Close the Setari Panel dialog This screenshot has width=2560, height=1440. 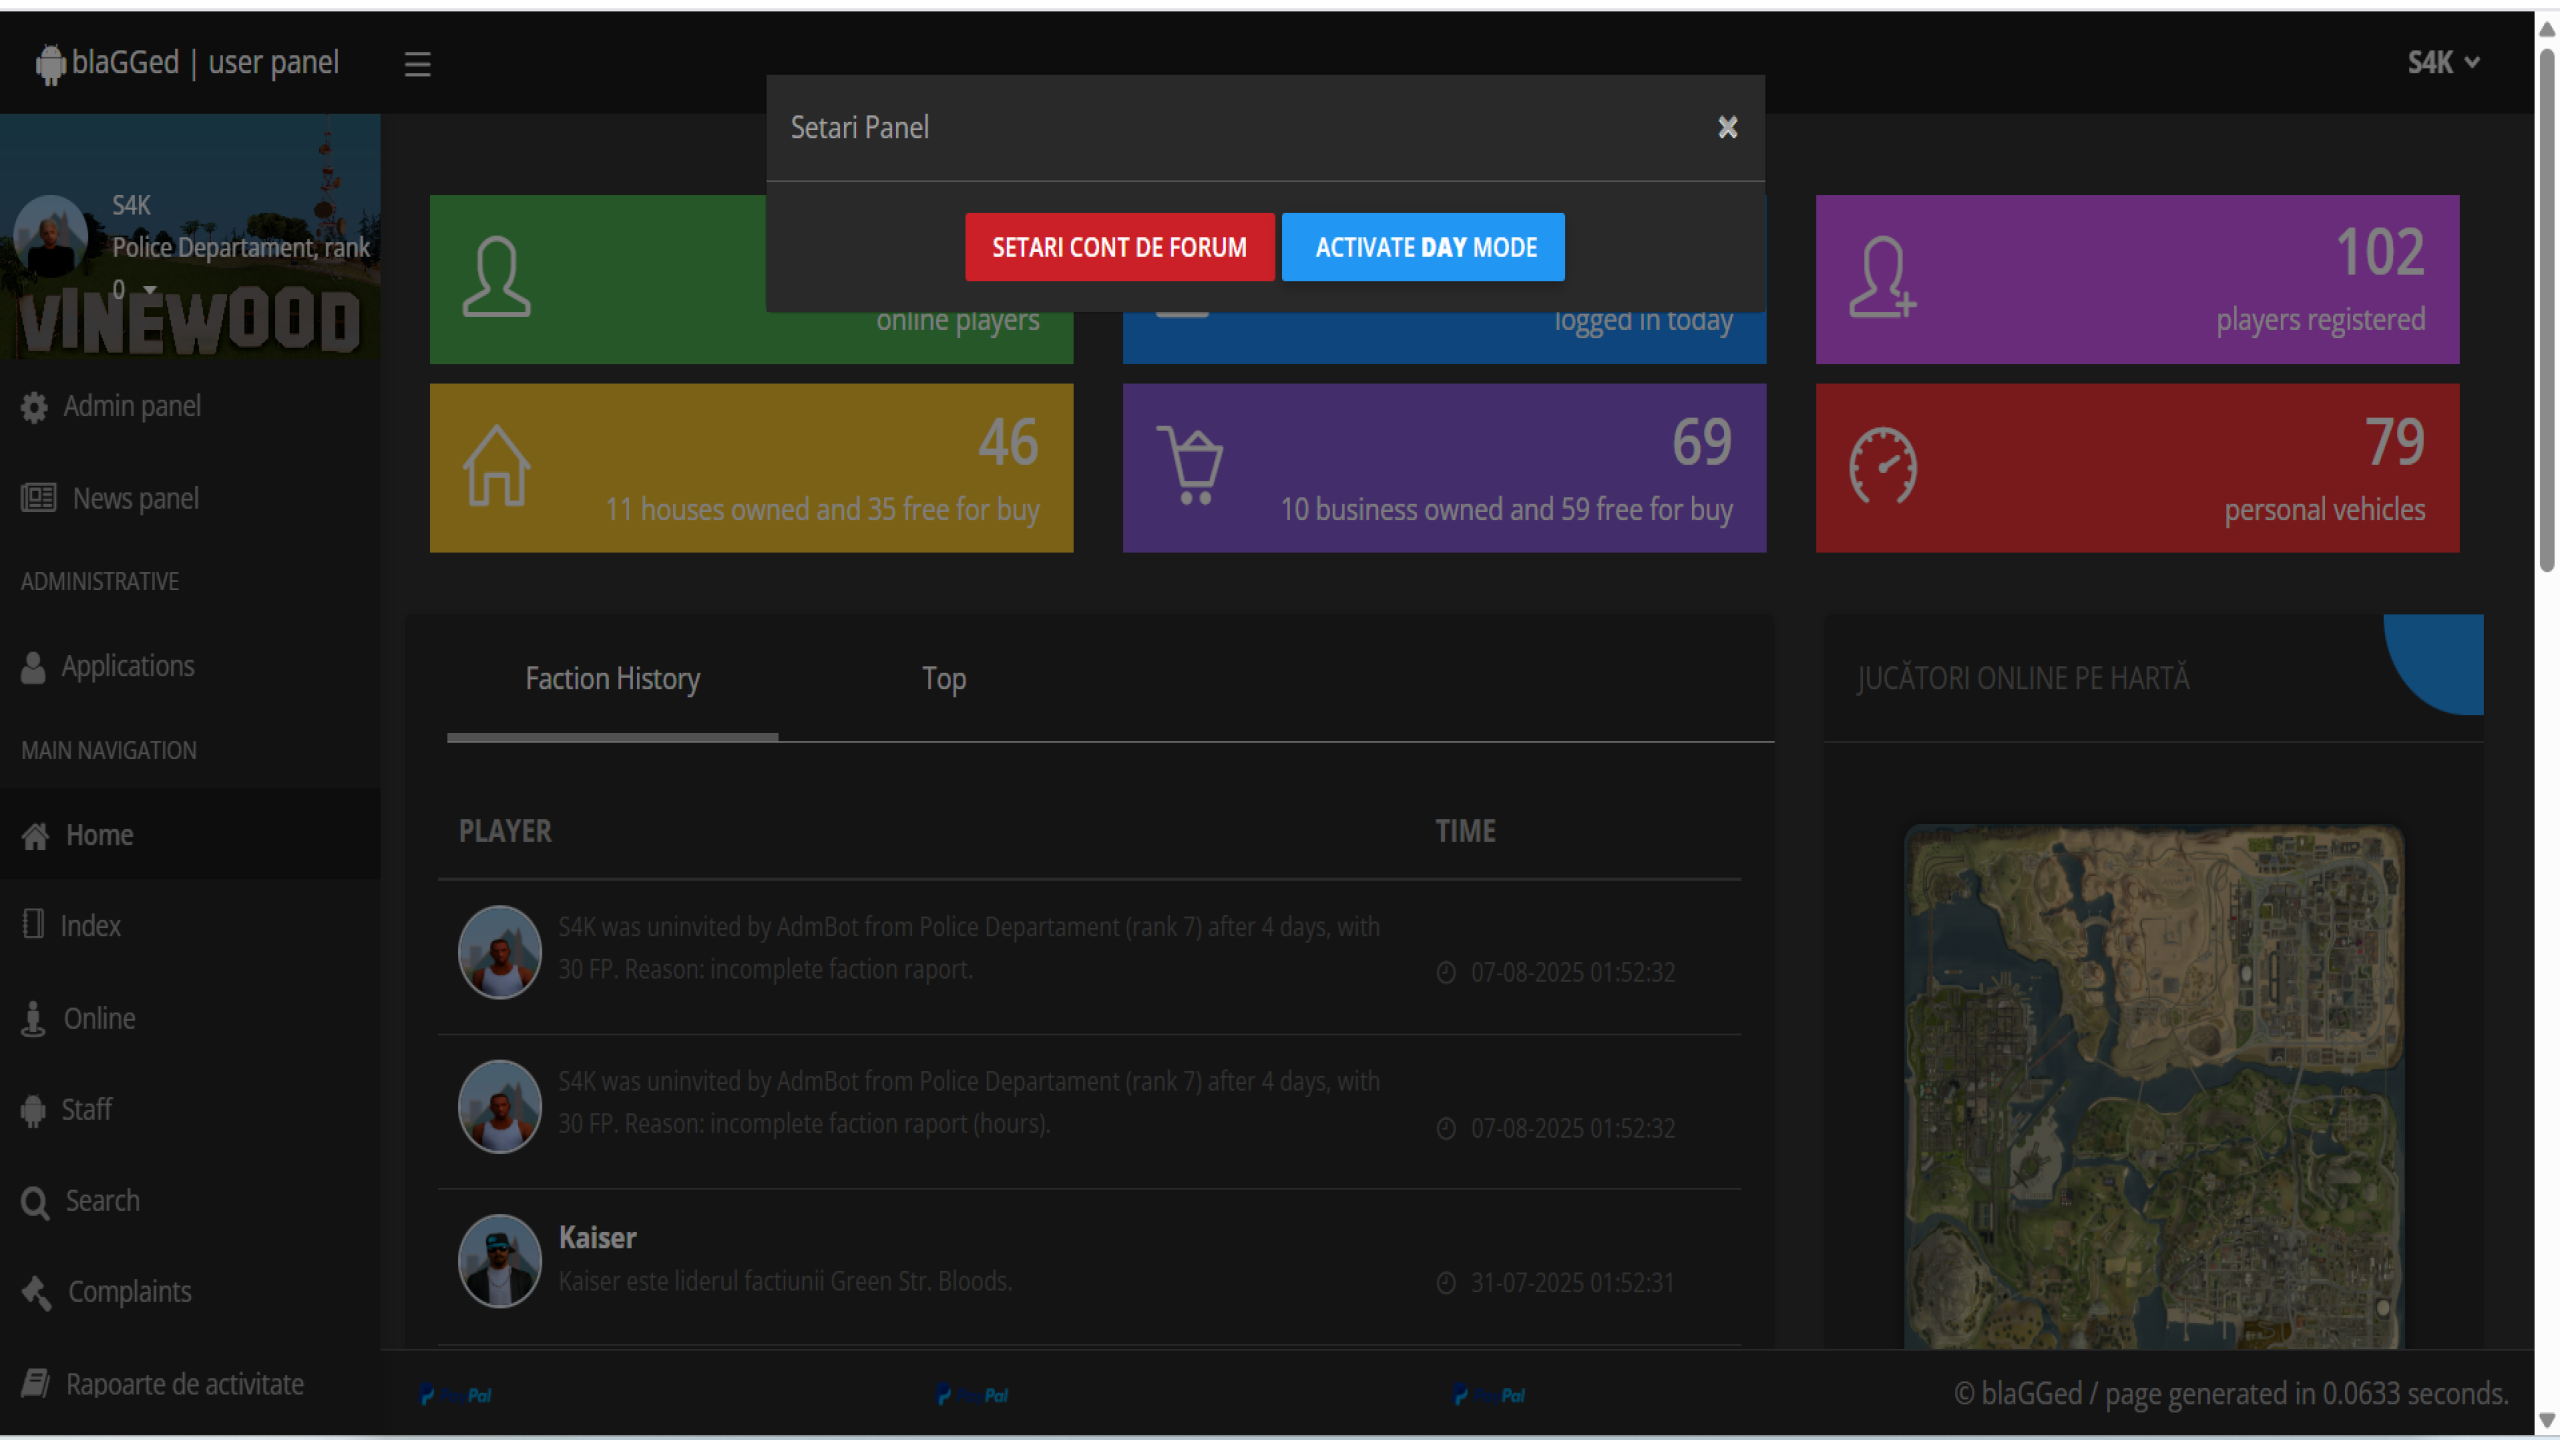tap(1727, 128)
